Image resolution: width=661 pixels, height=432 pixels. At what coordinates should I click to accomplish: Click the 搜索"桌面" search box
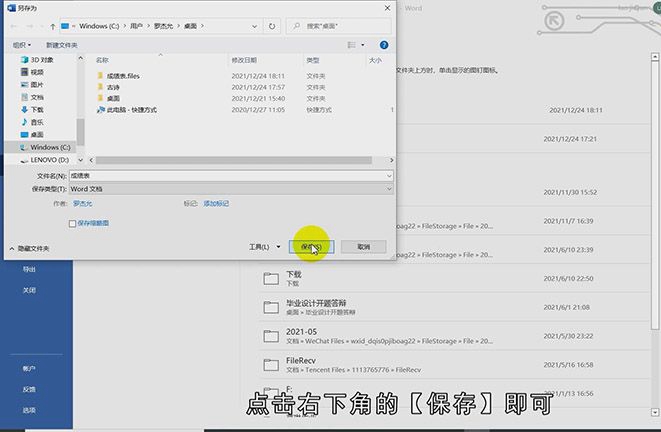click(x=339, y=26)
